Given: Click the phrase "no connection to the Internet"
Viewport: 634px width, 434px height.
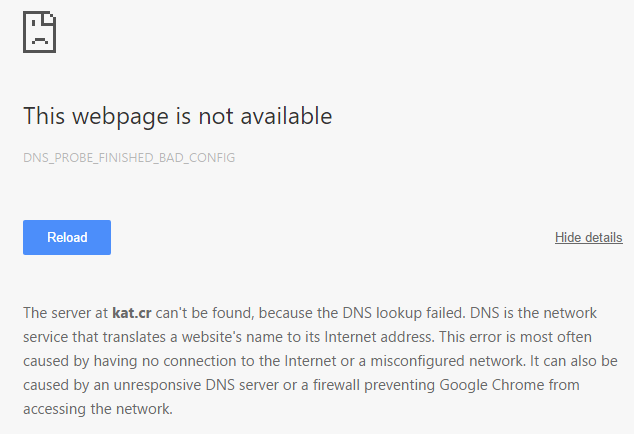Looking at the screenshot, I should 237,360.
